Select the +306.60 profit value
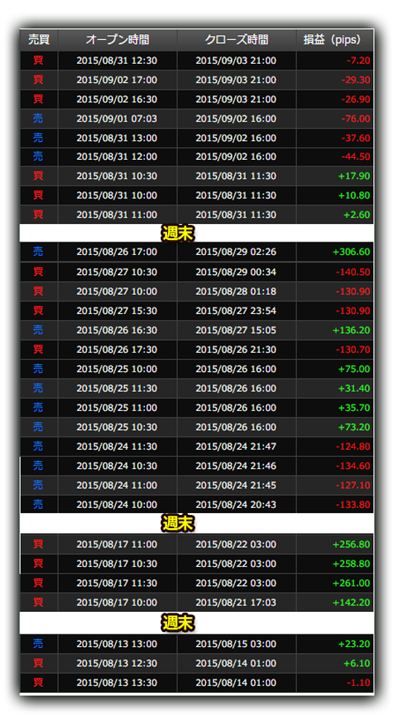Image resolution: width=394 pixels, height=724 pixels. (x=351, y=252)
